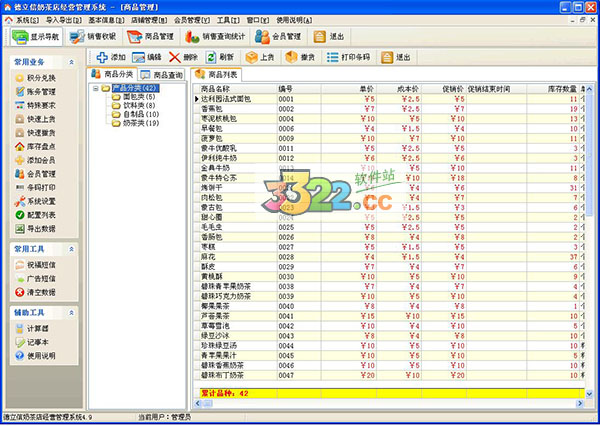Click the 显示导航 main toolbar button
The width and height of the screenshot is (600, 426).
(36, 37)
